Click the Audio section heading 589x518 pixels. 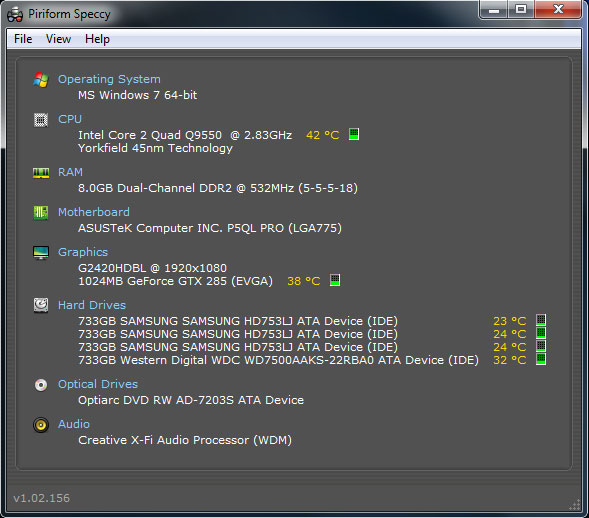74,424
